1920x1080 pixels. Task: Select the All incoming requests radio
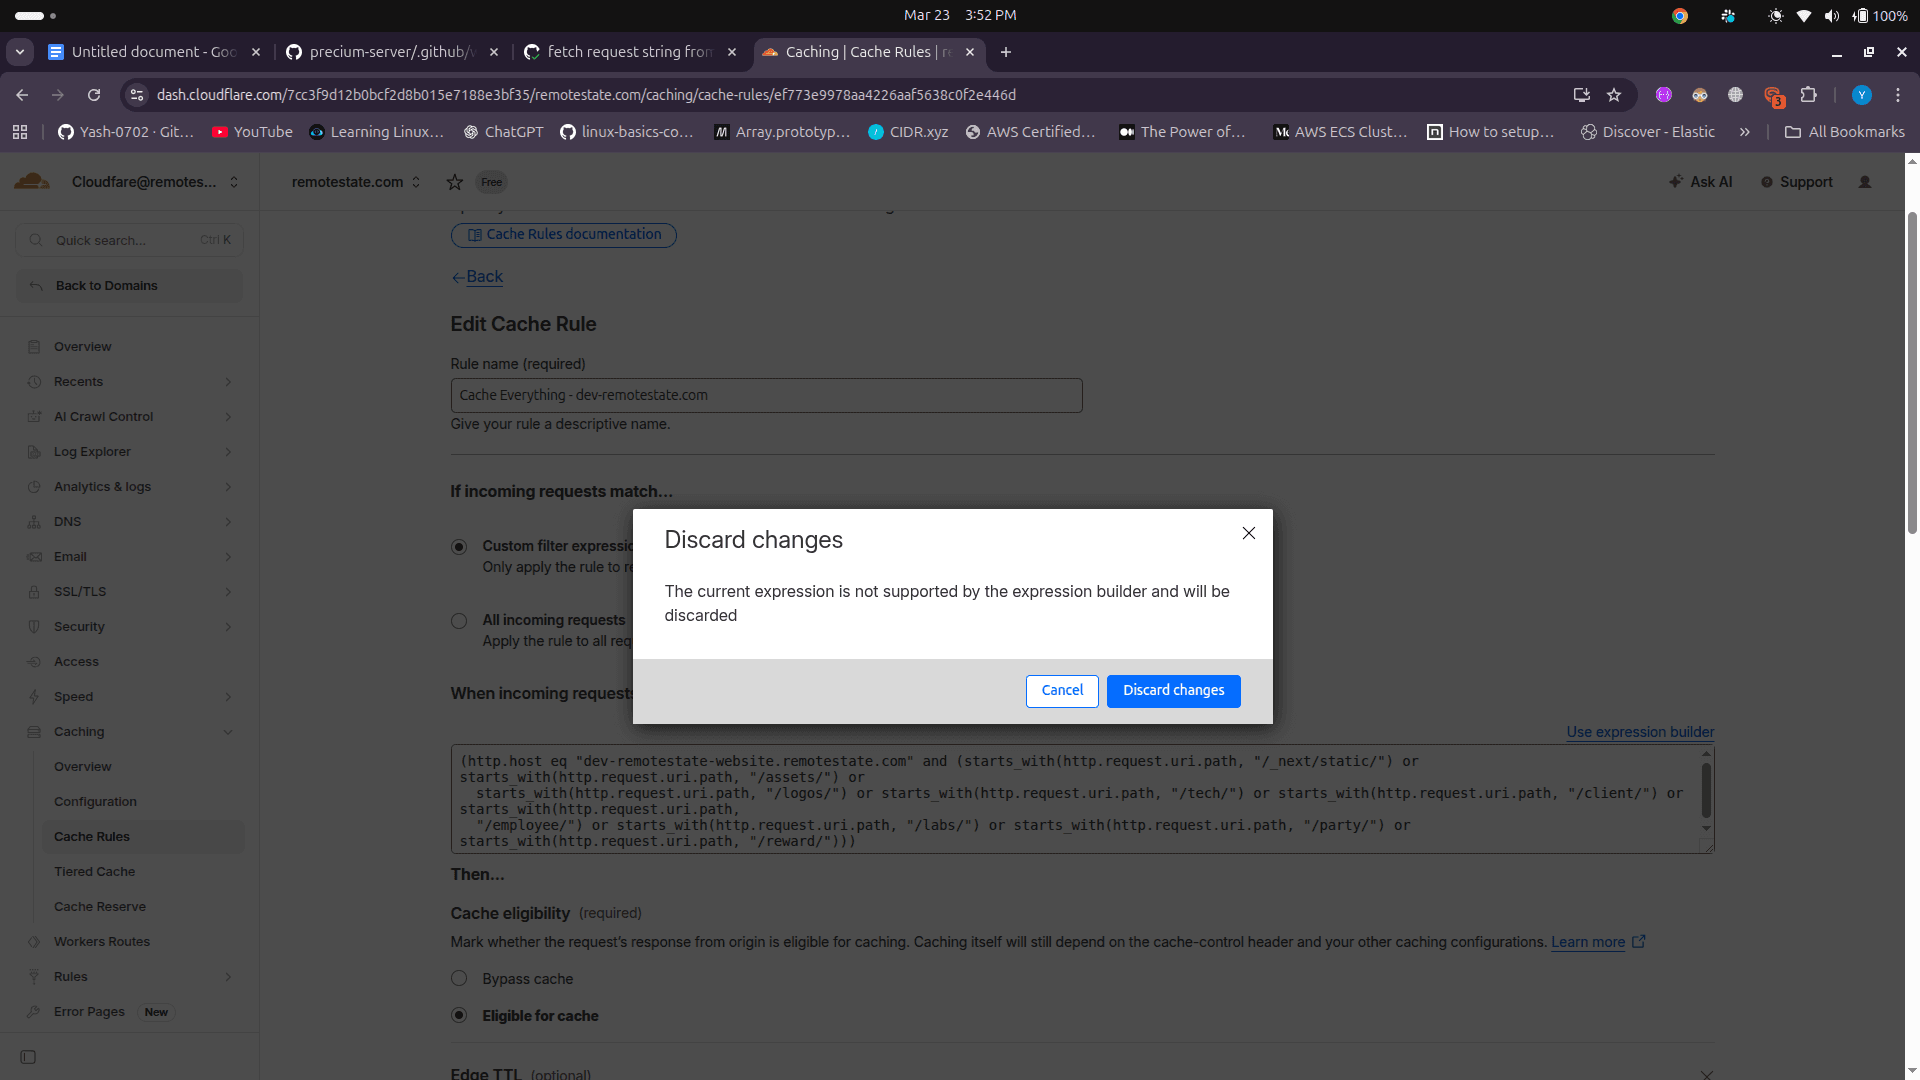(459, 621)
